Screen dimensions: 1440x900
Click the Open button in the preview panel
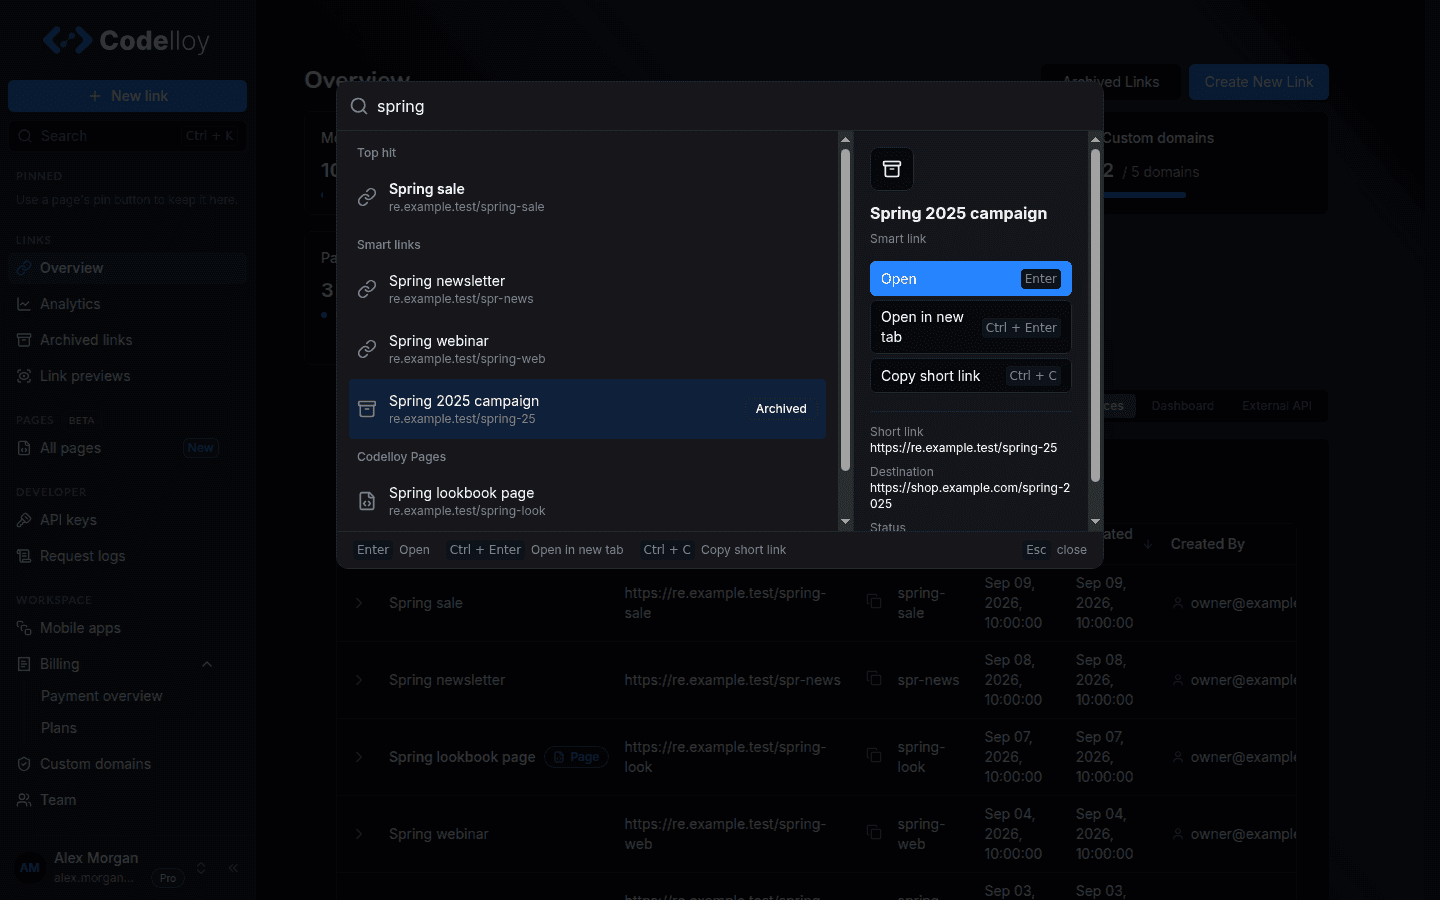tap(970, 279)
